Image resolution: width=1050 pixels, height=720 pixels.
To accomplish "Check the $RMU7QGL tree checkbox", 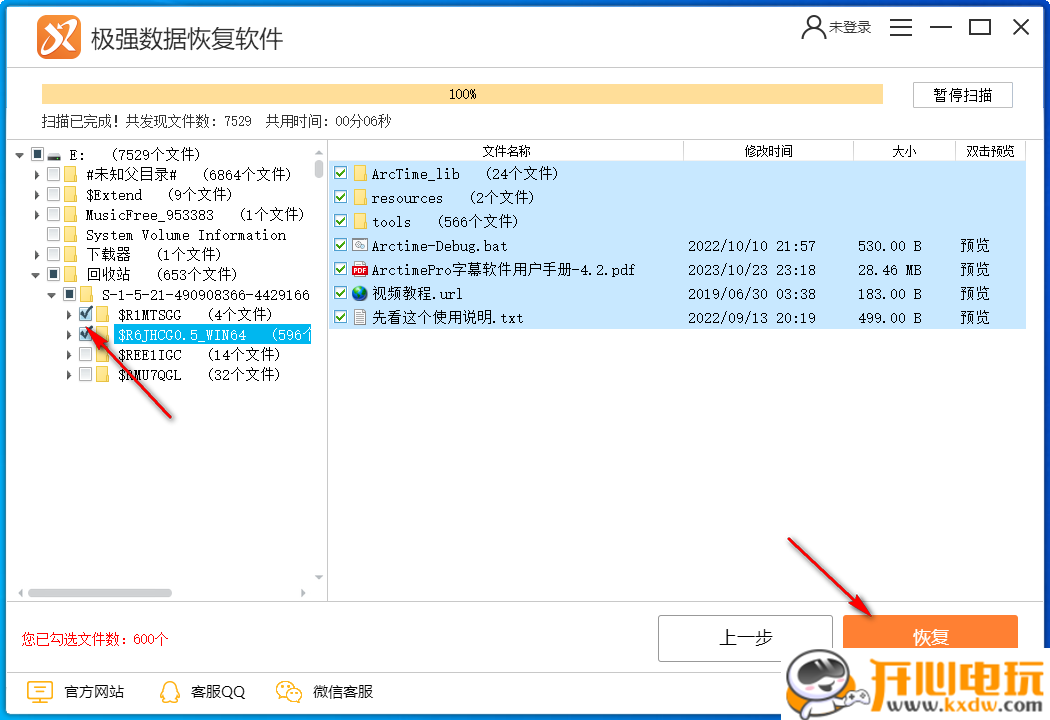I will (86, 374).
